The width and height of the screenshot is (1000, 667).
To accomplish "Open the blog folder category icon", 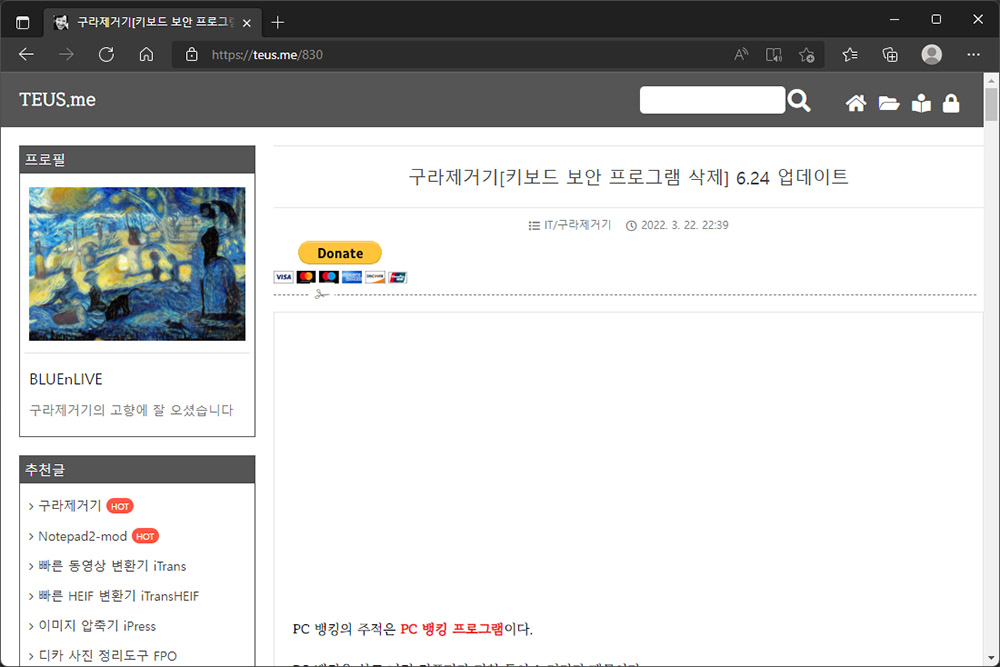I will tap(888, 103).
